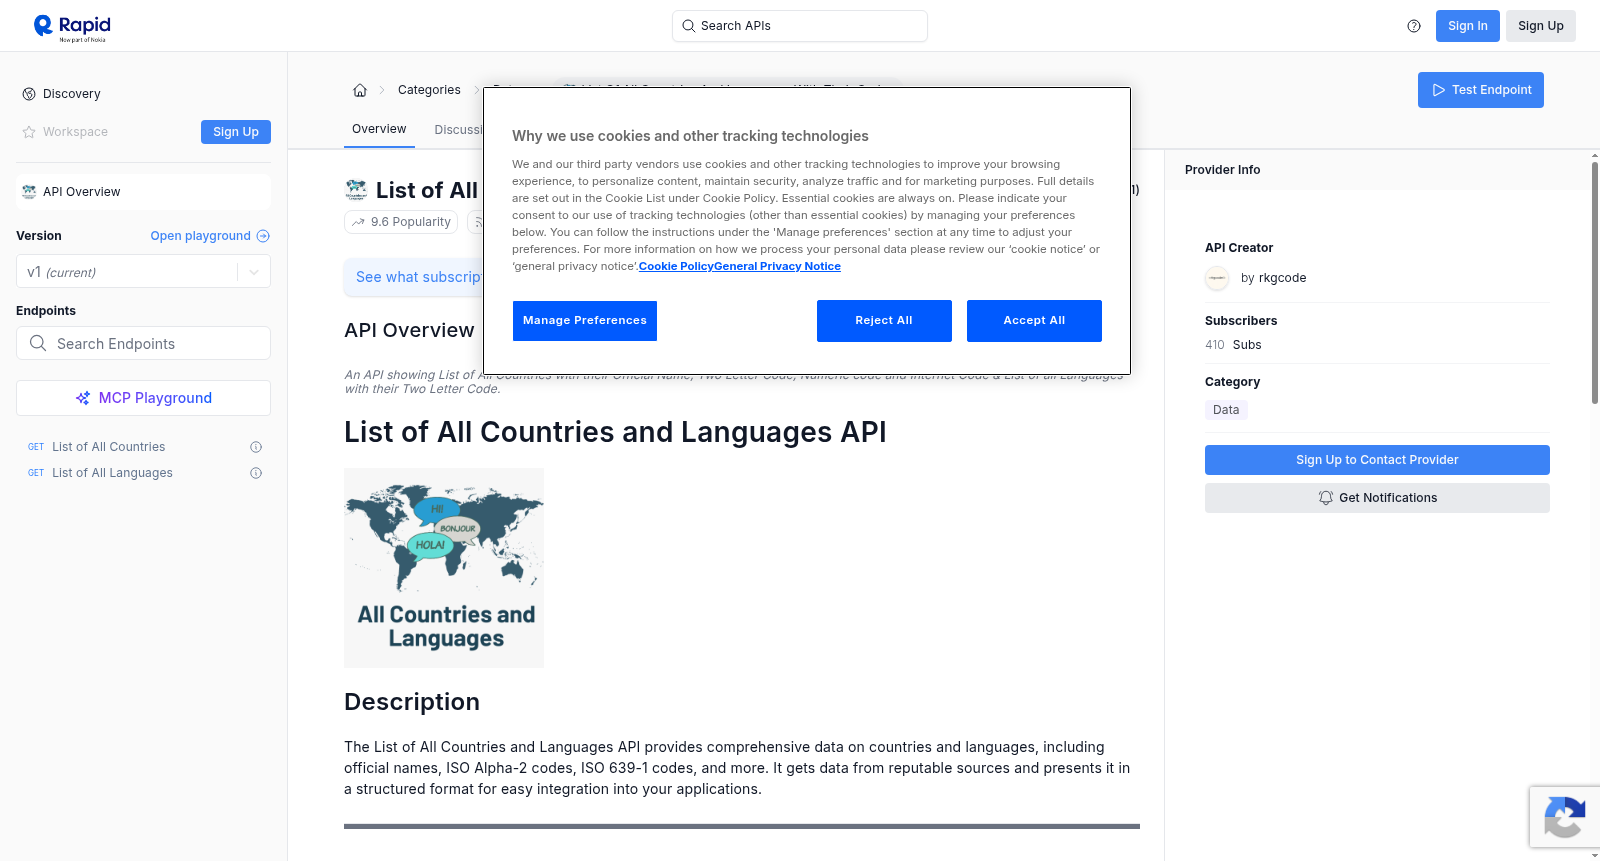Click the Get Notifications button
Screen dimensions: 1600x861
point(1377,498)
